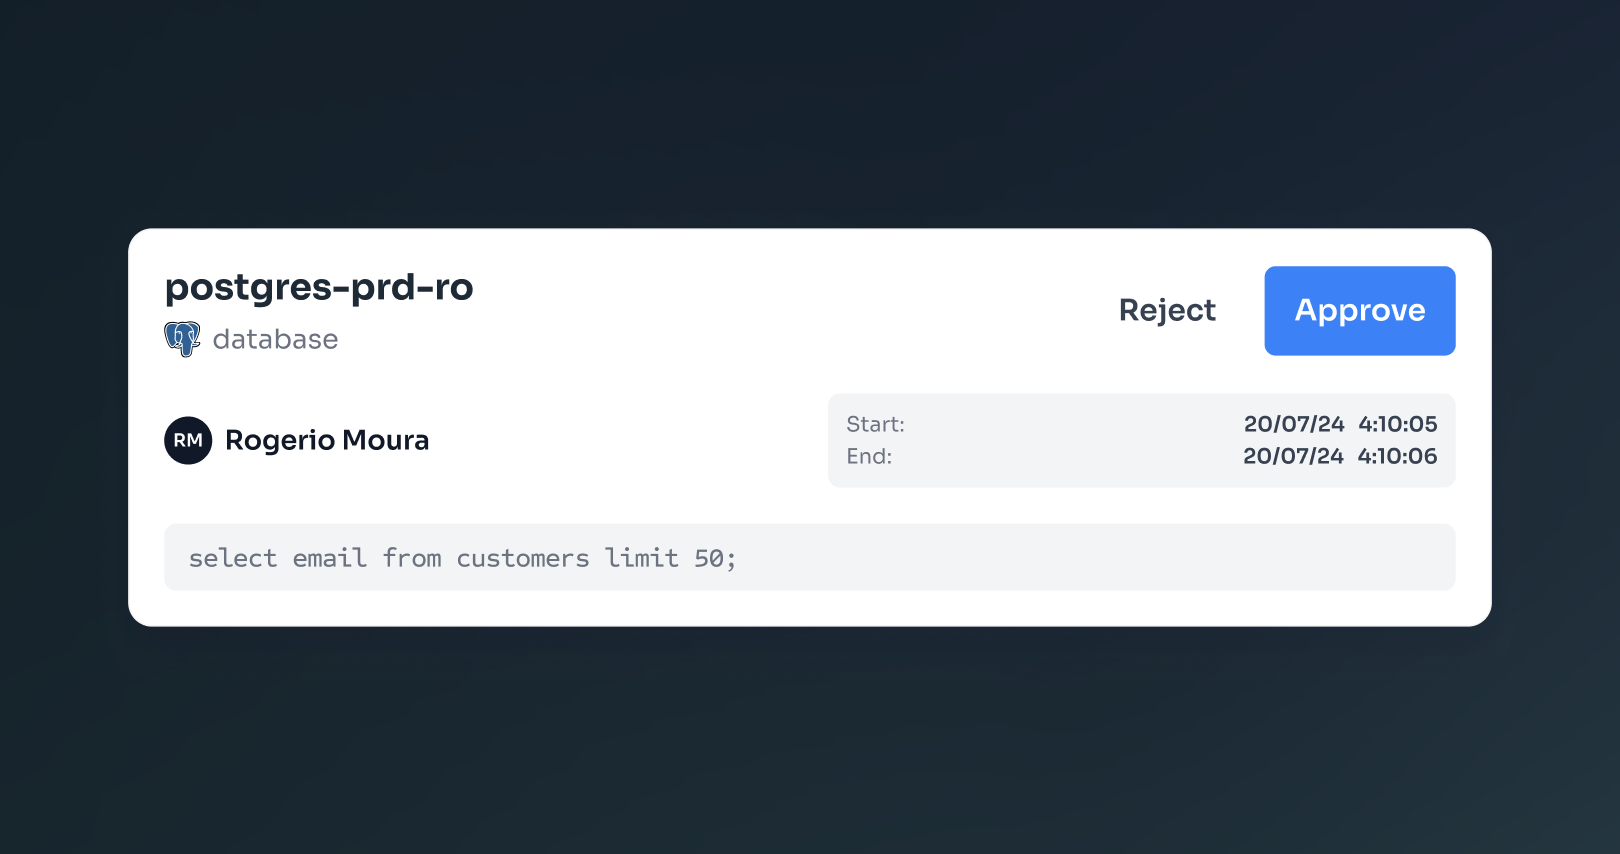
Task: Select the name Rogerio Moura
Action: click(327, 440)
